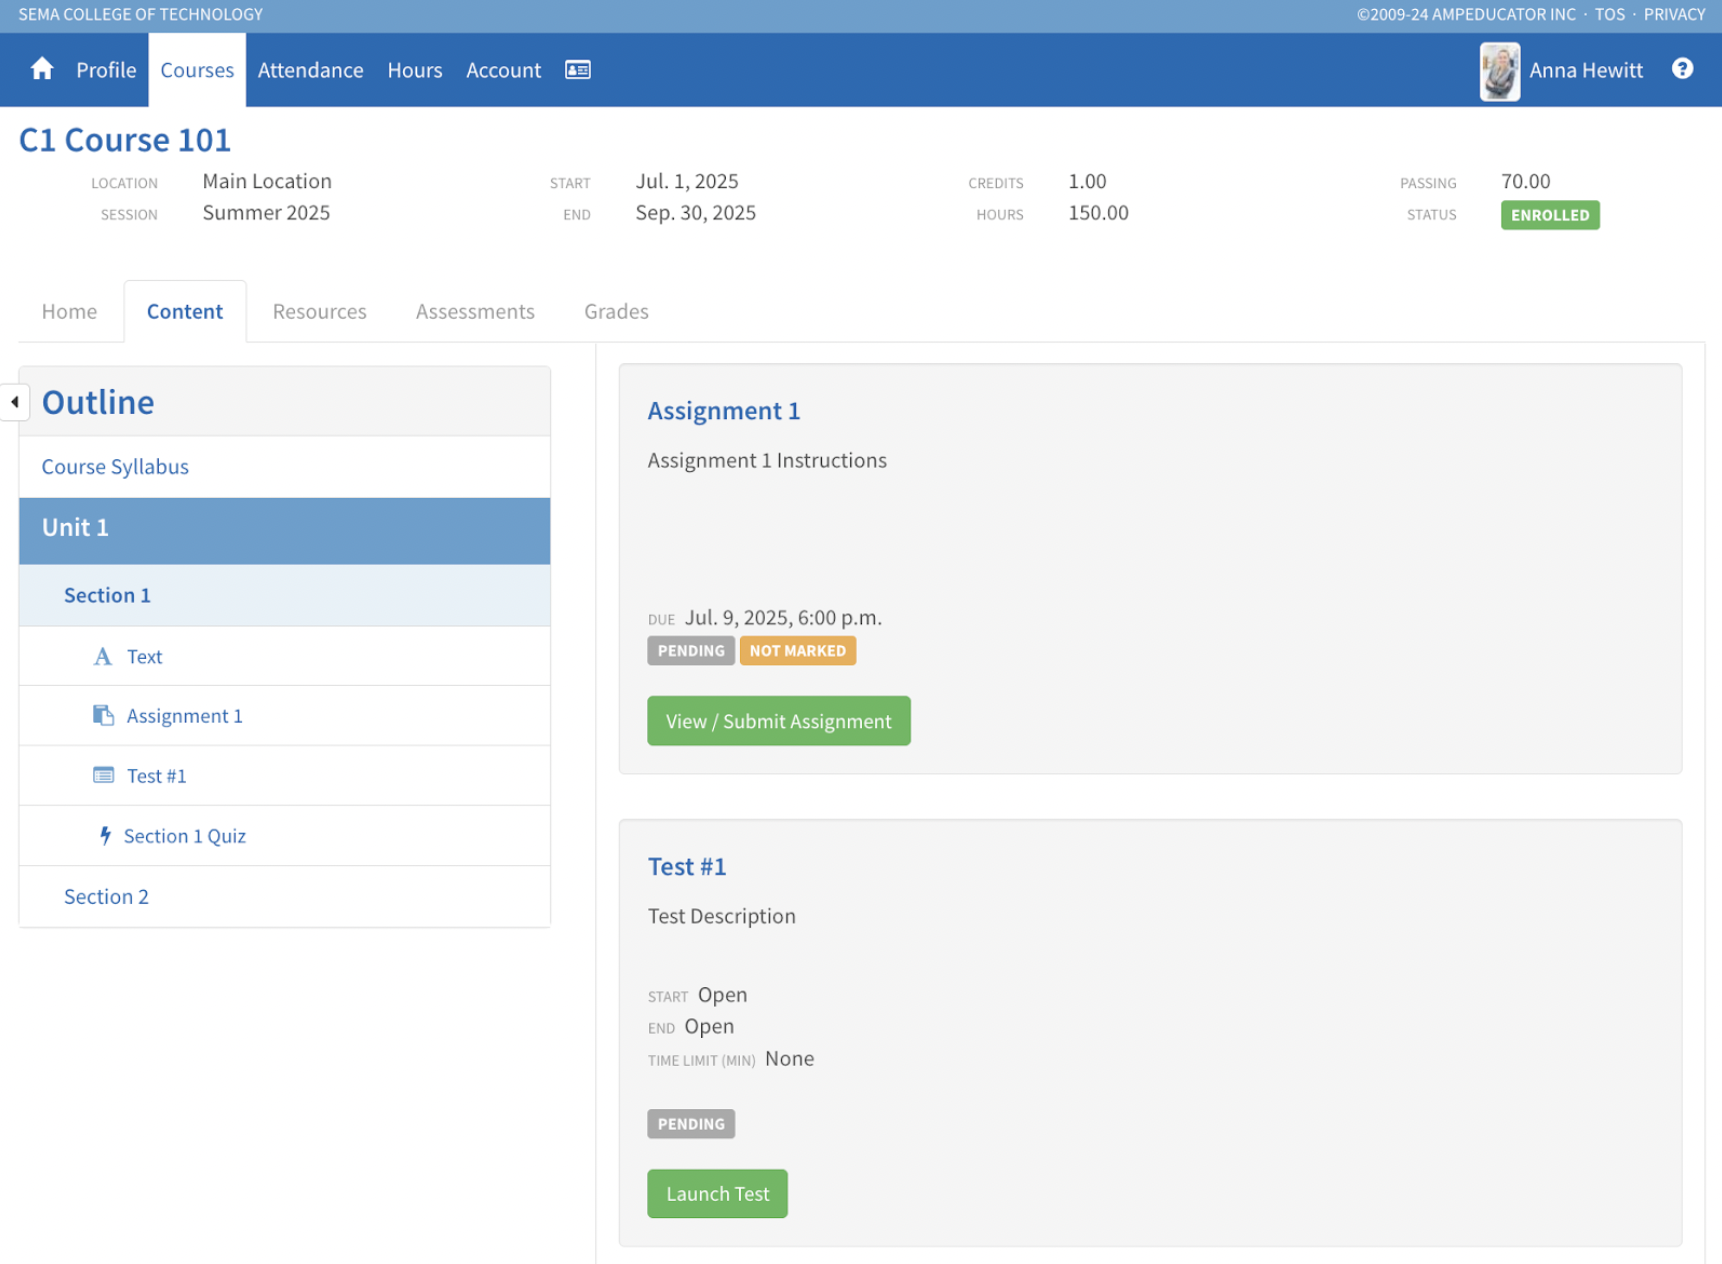
Task: Click the Test #1 list icon in outline
Action: click(x=103, y=776)
